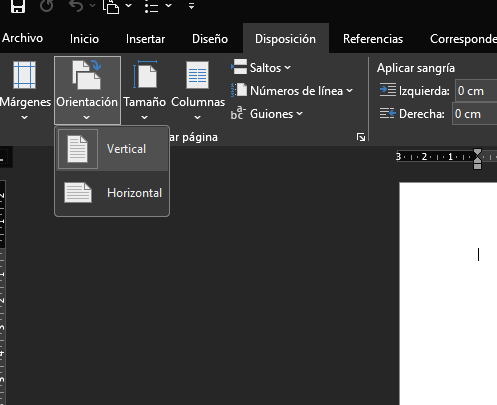The width and height of the screenshot is (497, 405).
Task: Click the Izquierda indent input field
Action: (x=476, y=91)
